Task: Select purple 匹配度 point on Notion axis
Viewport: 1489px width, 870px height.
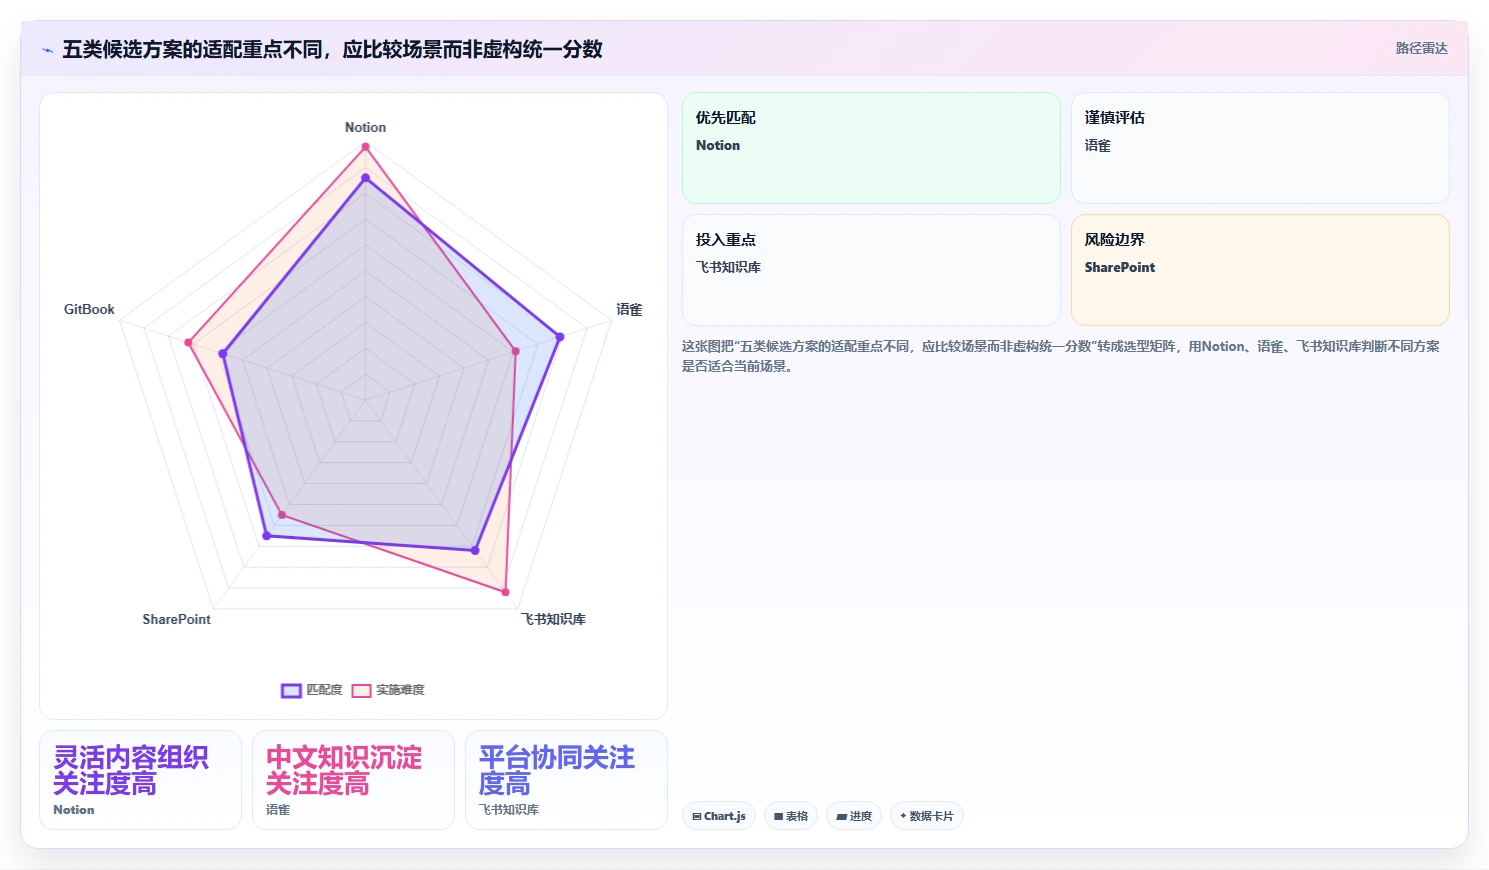Action: pyautogui.click(x=365, y=178)
